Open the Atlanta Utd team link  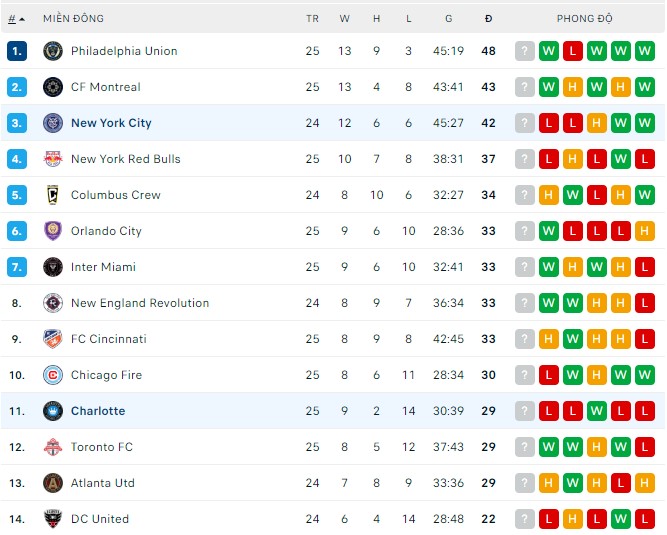103,483
